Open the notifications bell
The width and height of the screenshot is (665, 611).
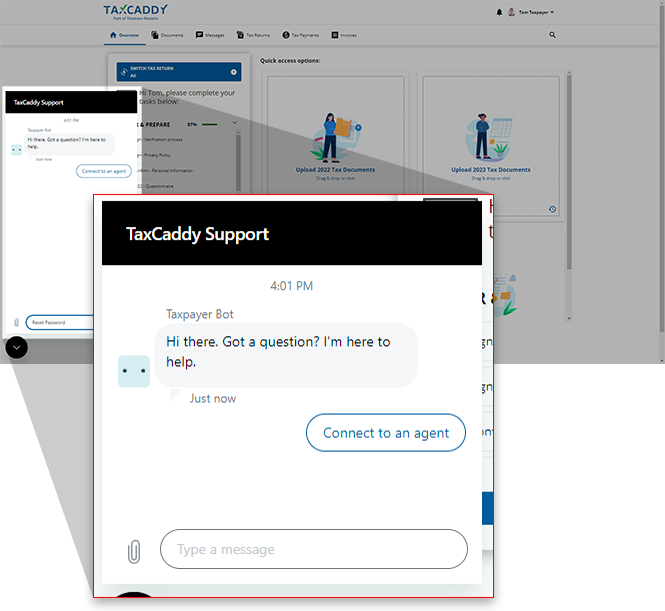click(499, 12)
